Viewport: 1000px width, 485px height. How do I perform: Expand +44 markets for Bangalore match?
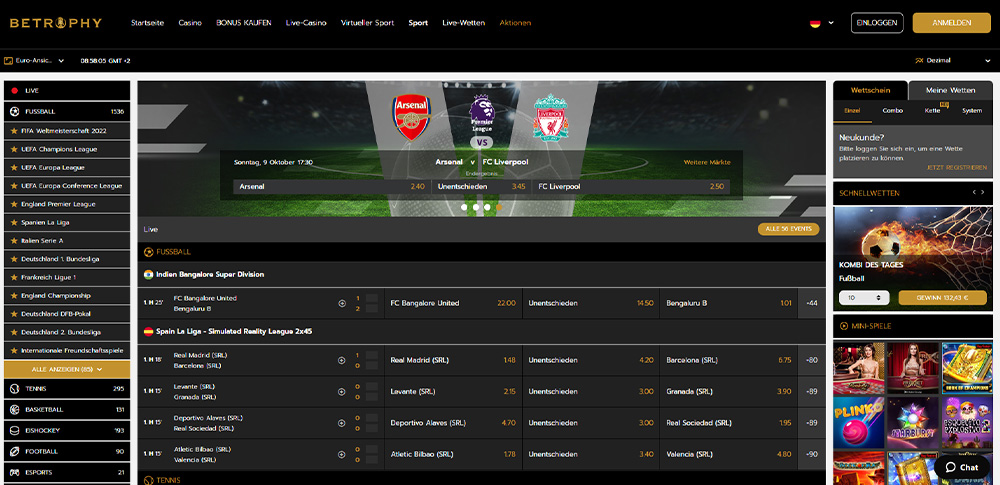pyautogui.click(x=812, y=303)
